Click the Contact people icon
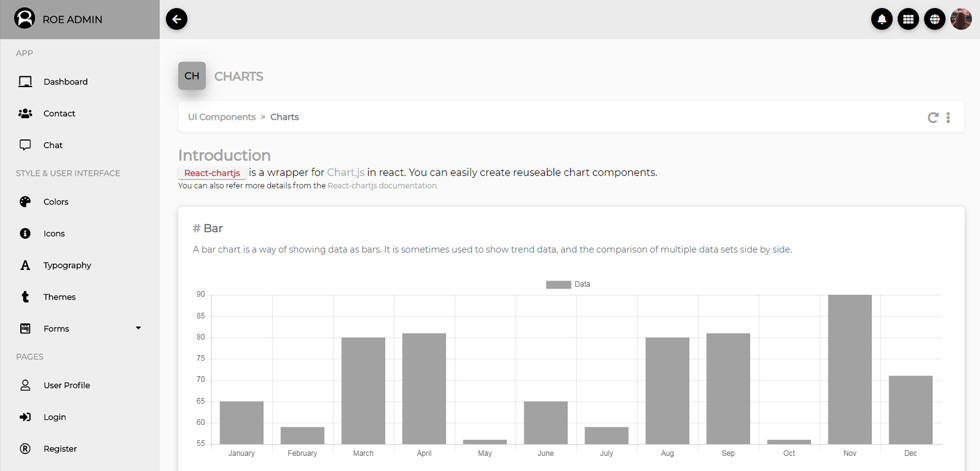This screenshot has width=980, height=471. (x=25, y=114)
